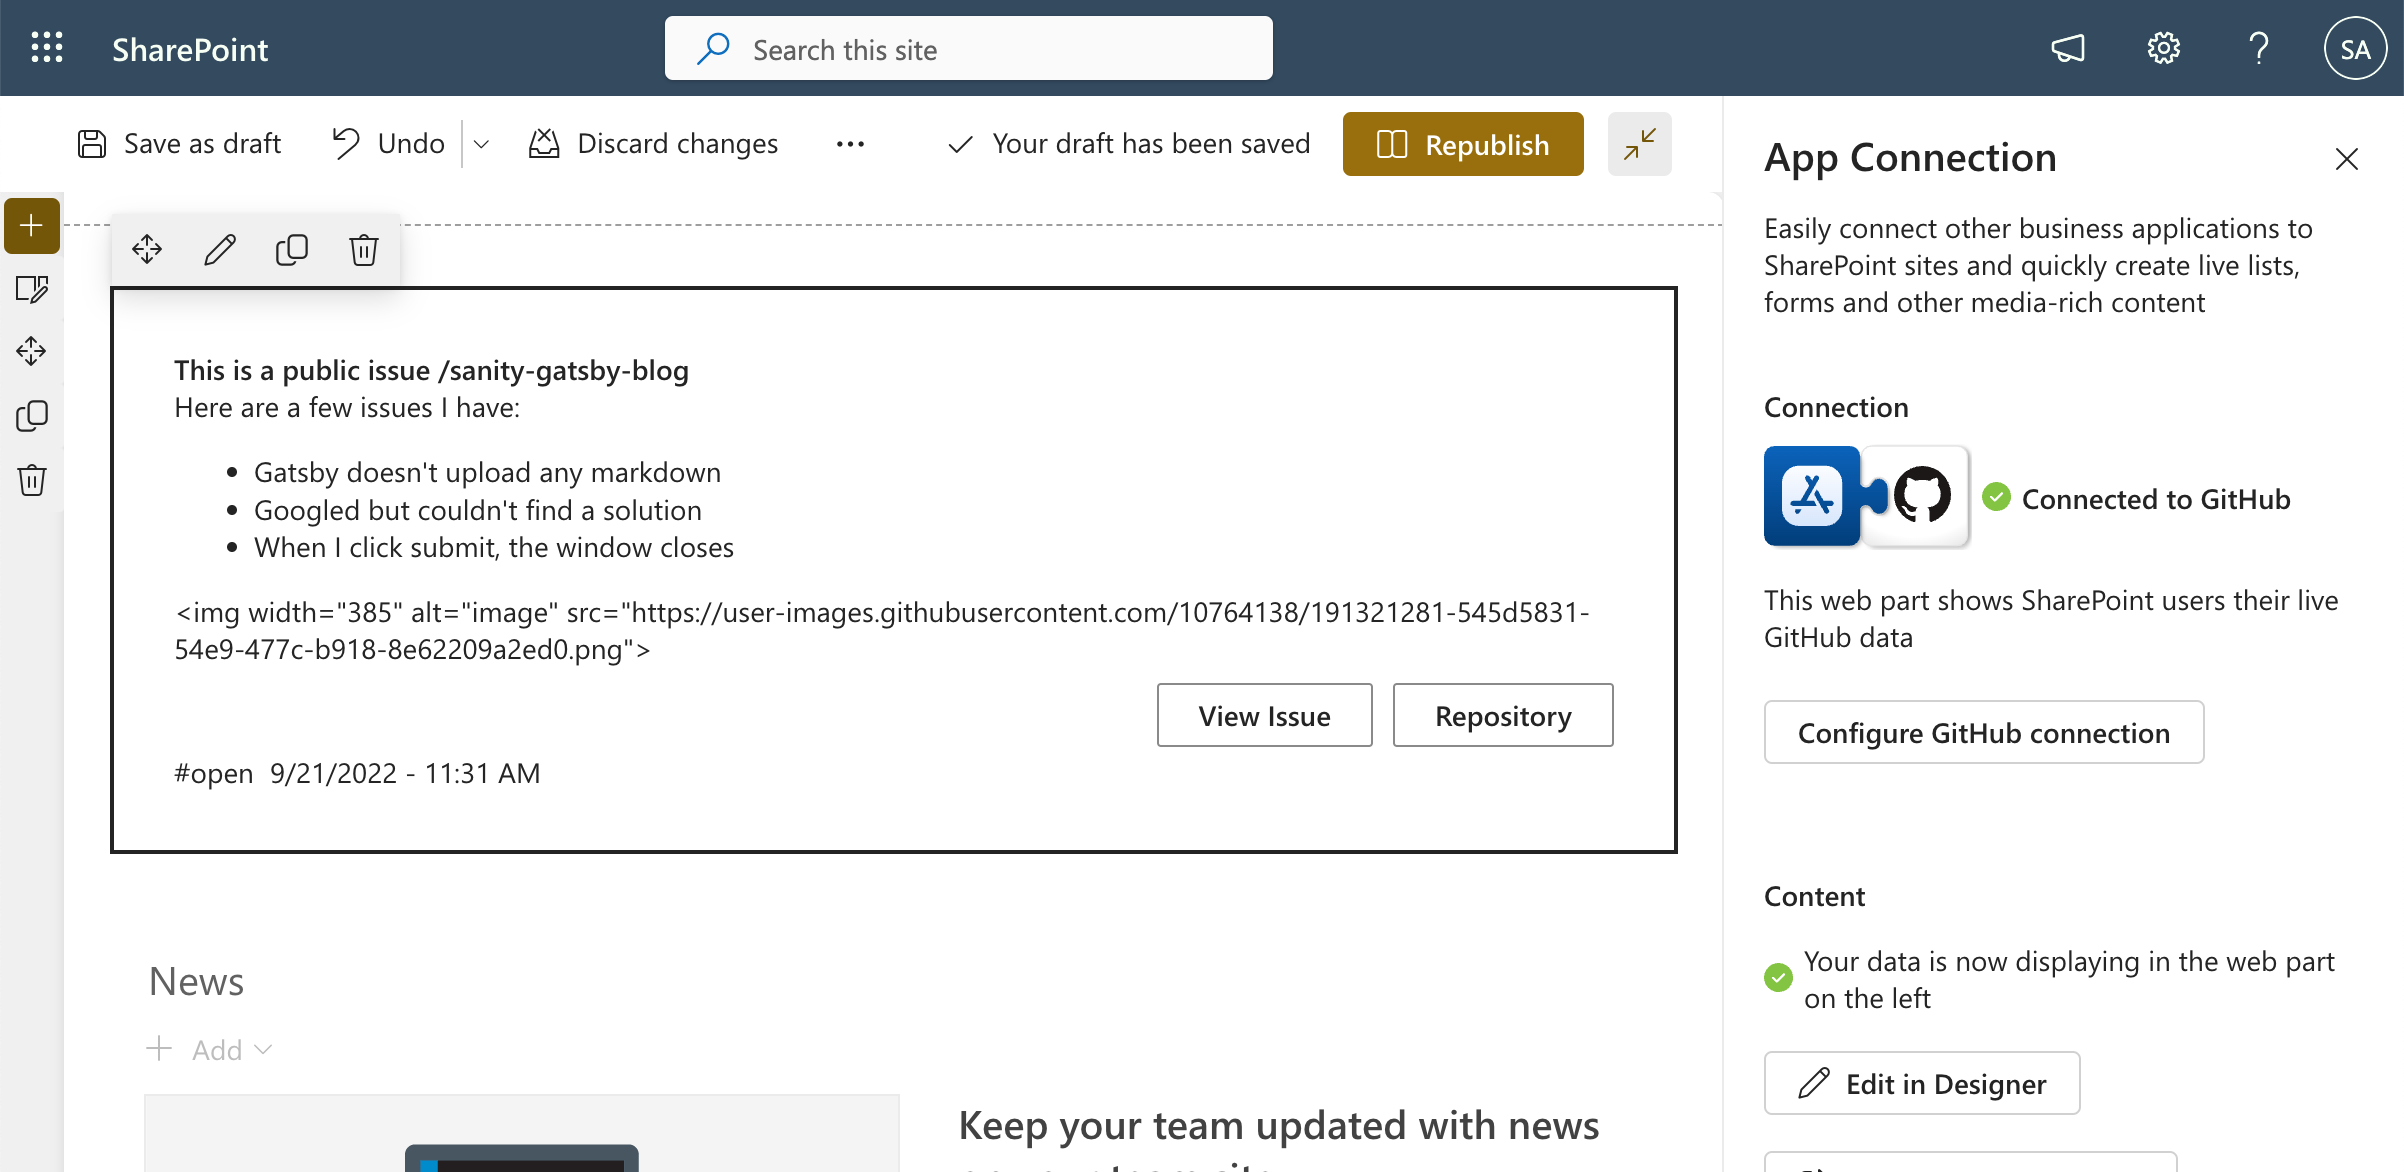Click Configure GitHub connection button
Image resolution: width=2404 pixels, height=1172 pixels.
1984,733
